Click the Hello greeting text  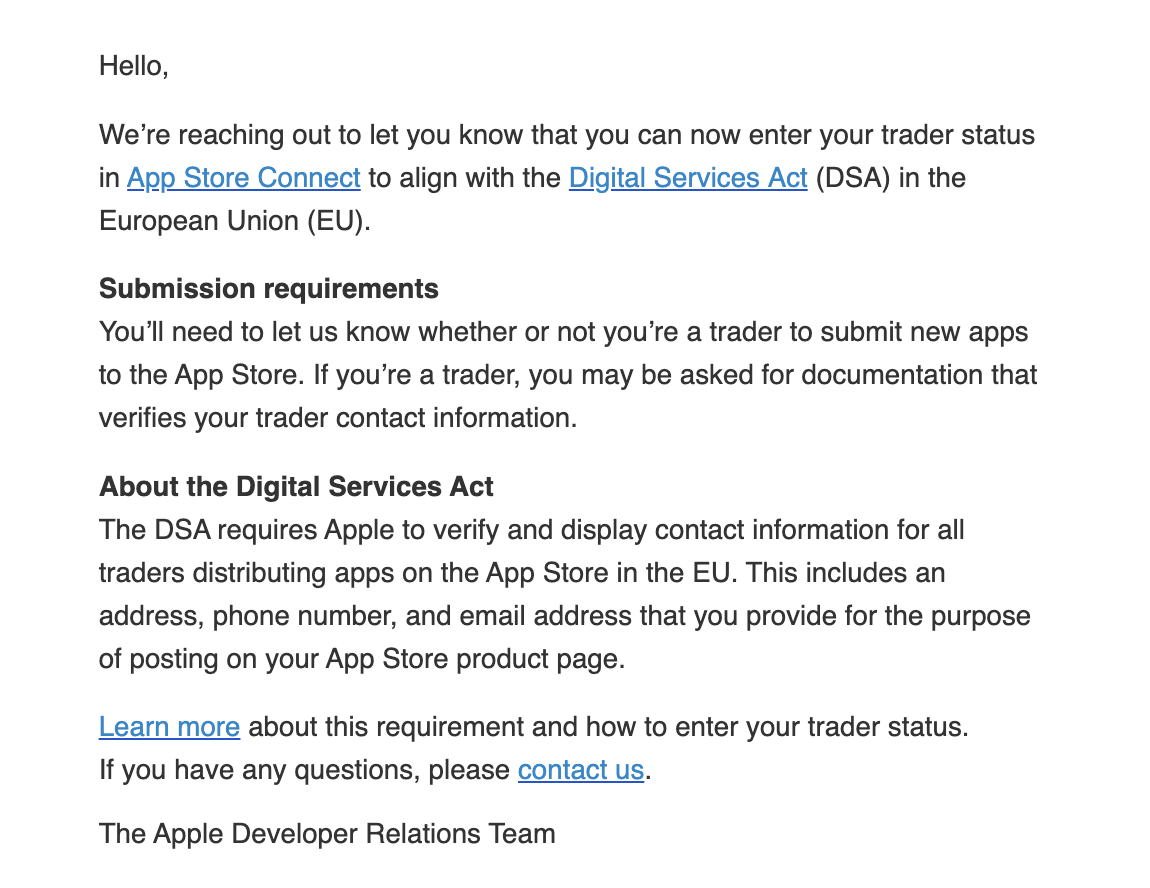click(x=133, y=67)
